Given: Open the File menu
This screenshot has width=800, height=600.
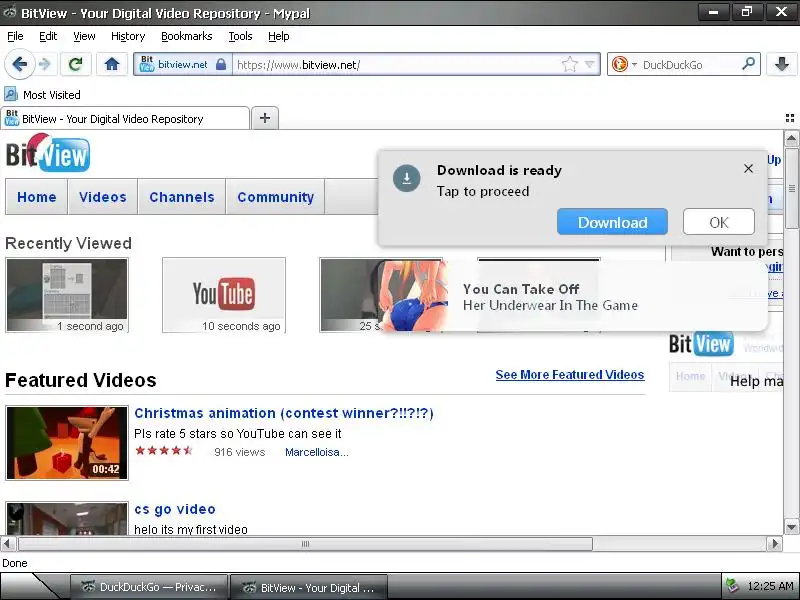Looking at the screenshot, I should coord(15,36).
